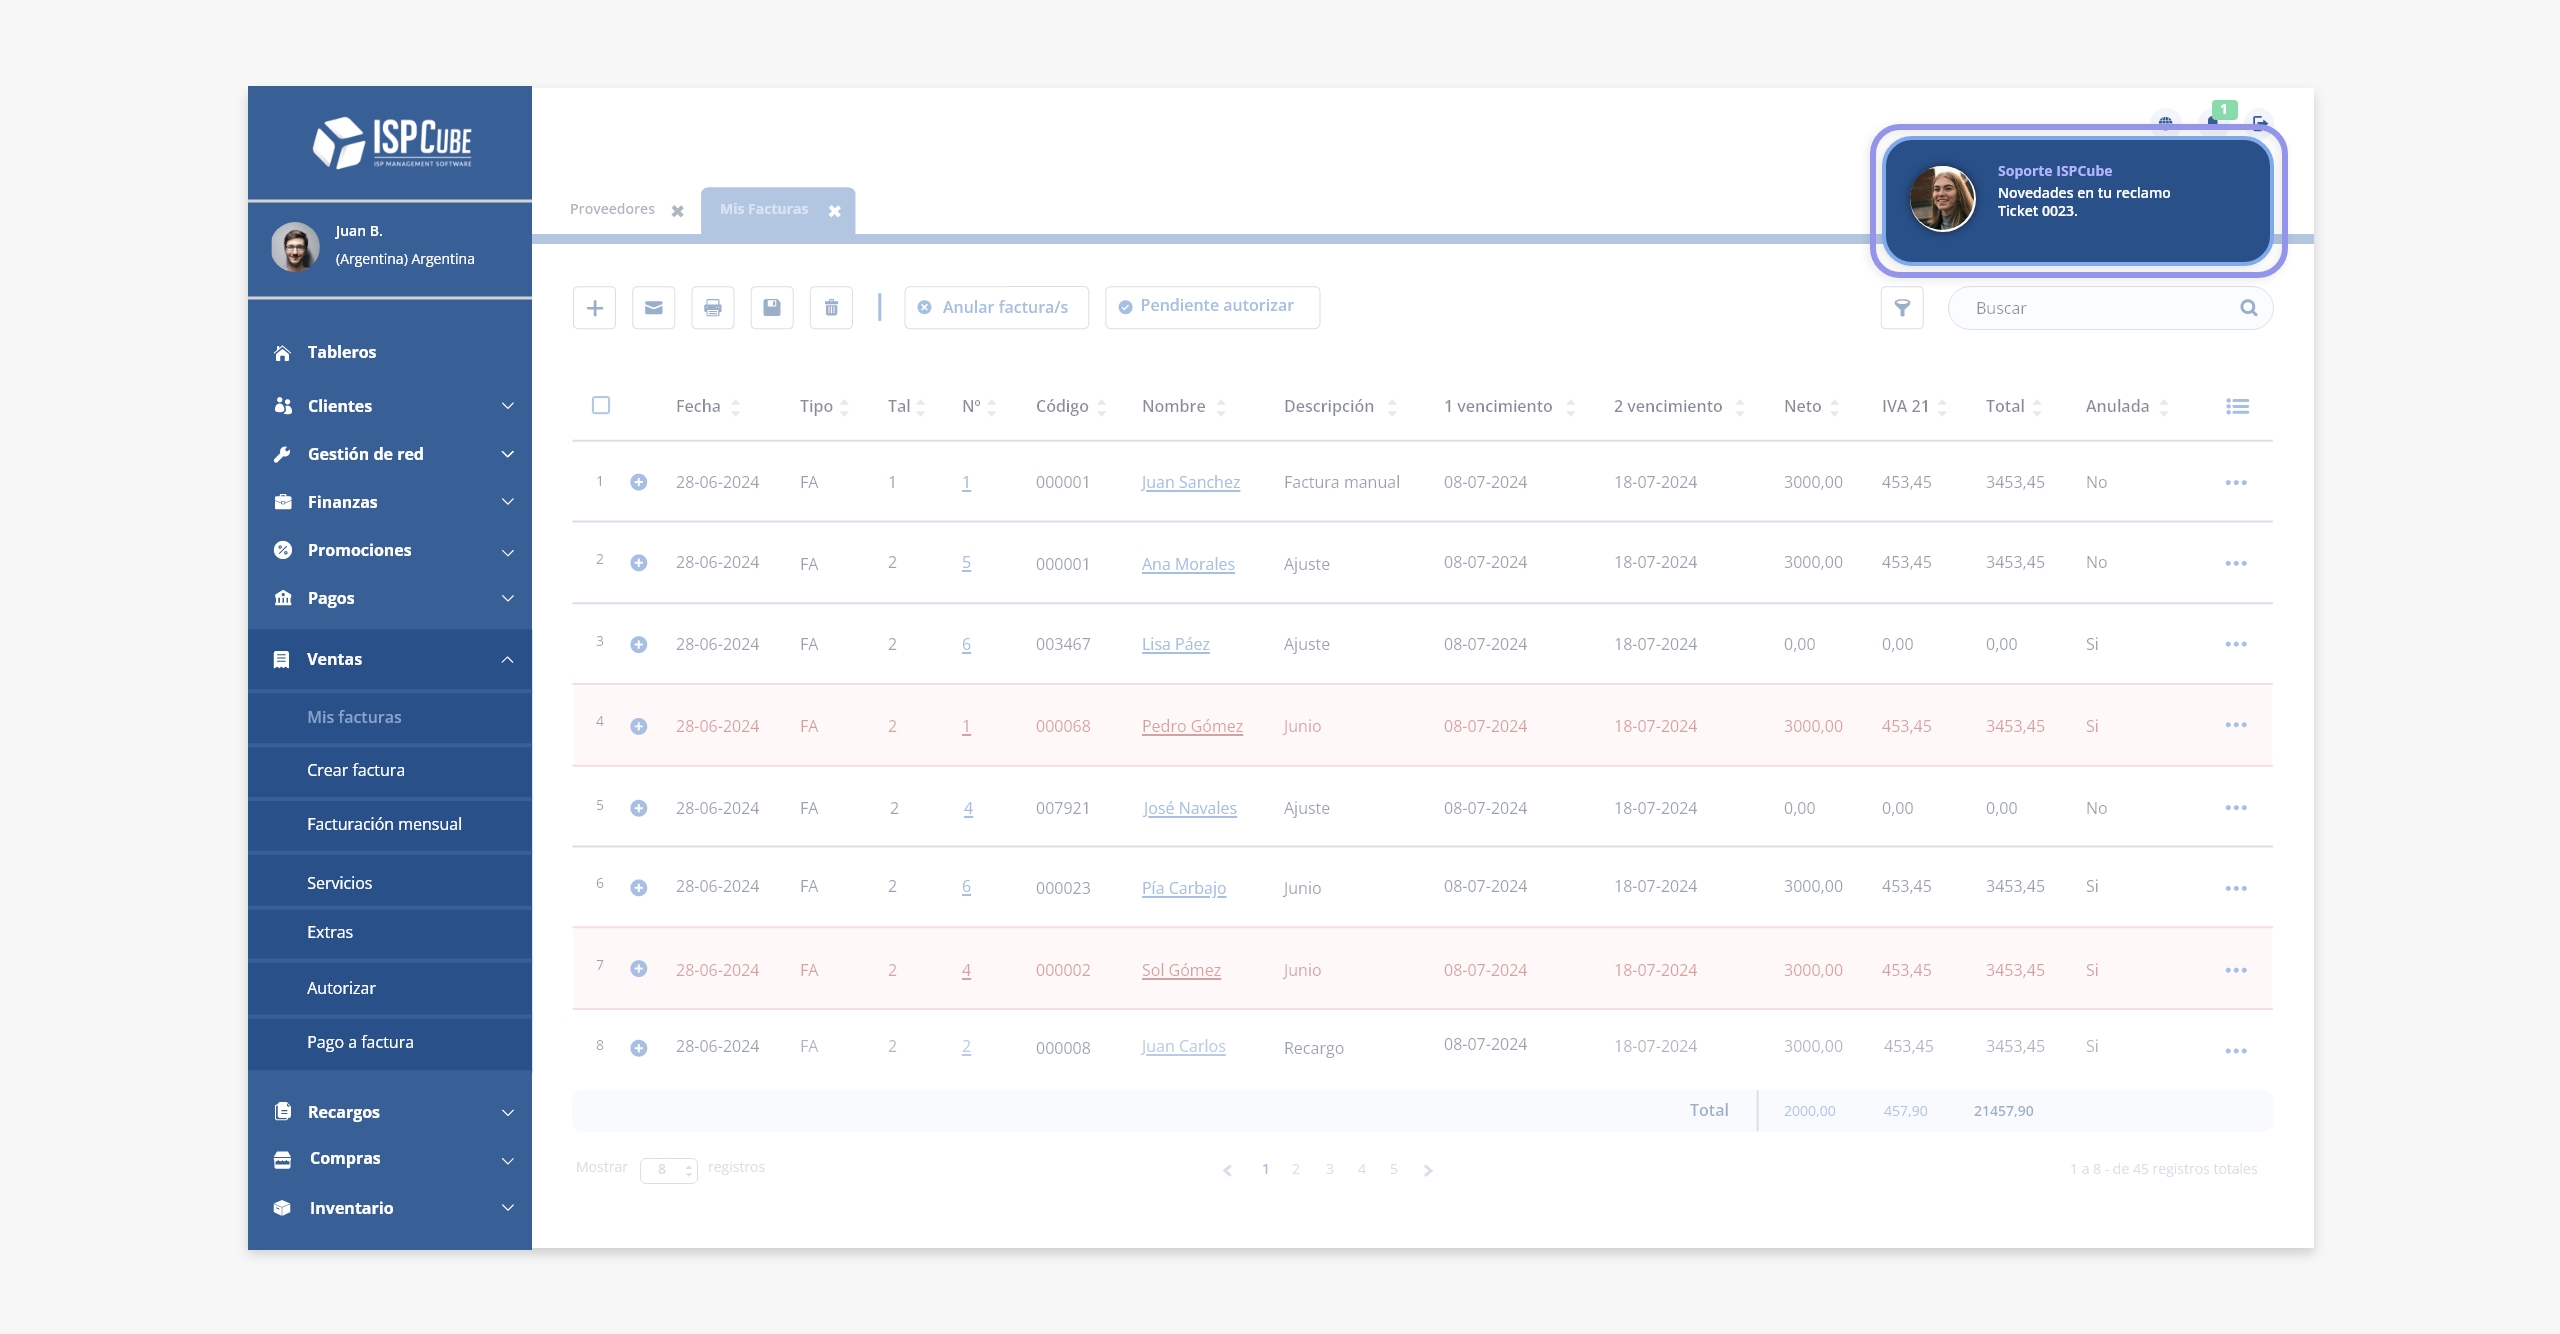
Task: Open the Soporte ISPCube notification popup
Action: [x=2078, y=200]
